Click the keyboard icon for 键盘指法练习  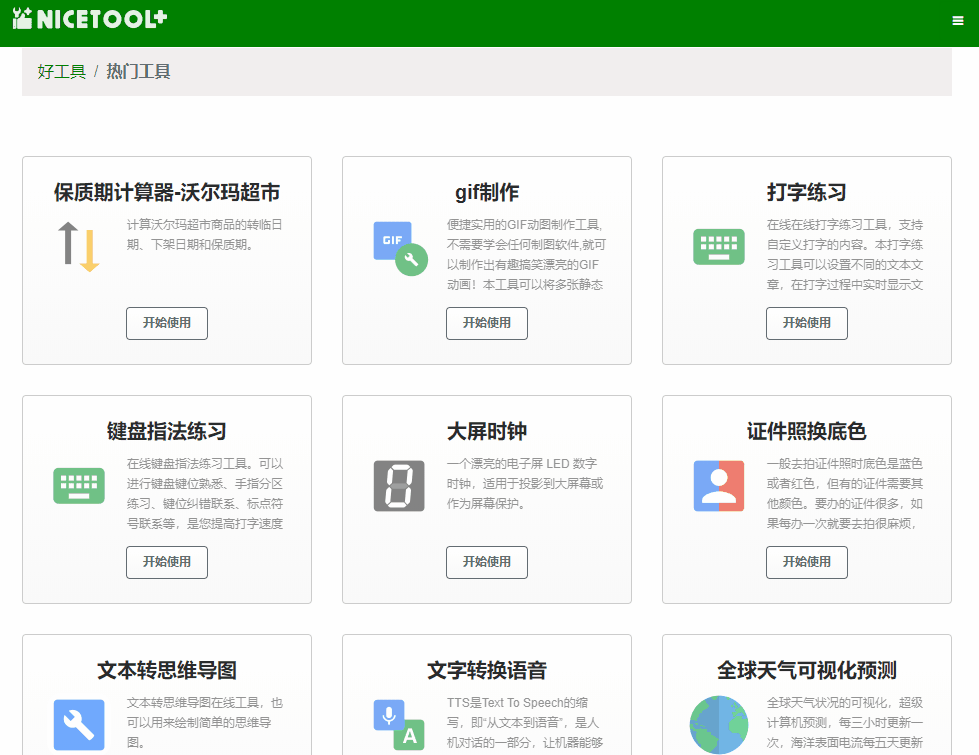click(79, 485)
